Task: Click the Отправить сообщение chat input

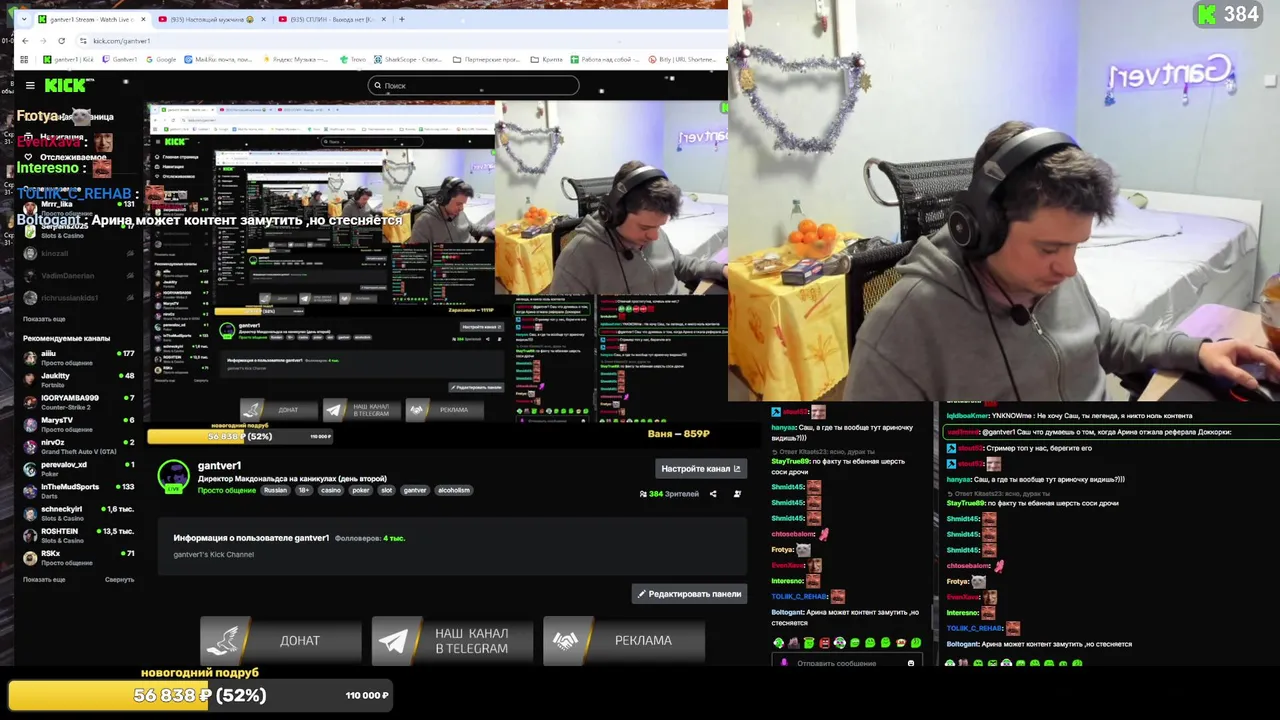Action: coord(845,663)
